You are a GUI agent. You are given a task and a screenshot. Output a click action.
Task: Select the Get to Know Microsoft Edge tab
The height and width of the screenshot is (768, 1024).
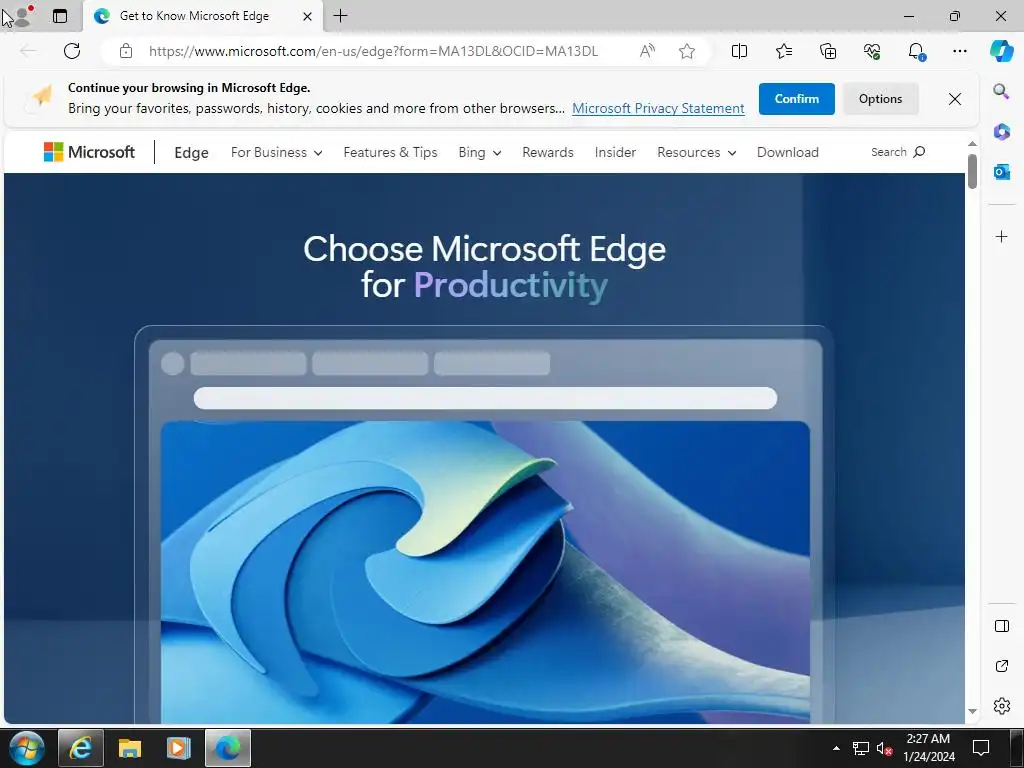click(202, 16)
